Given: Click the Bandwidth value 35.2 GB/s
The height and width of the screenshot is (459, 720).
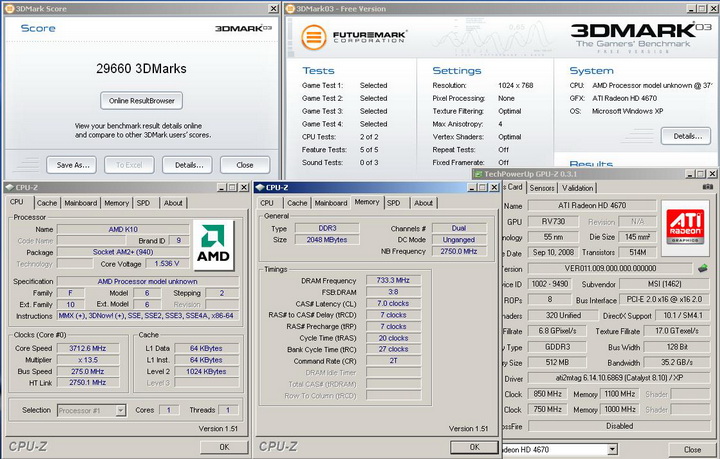Looking at the screenshot, I should coord(677,362).
